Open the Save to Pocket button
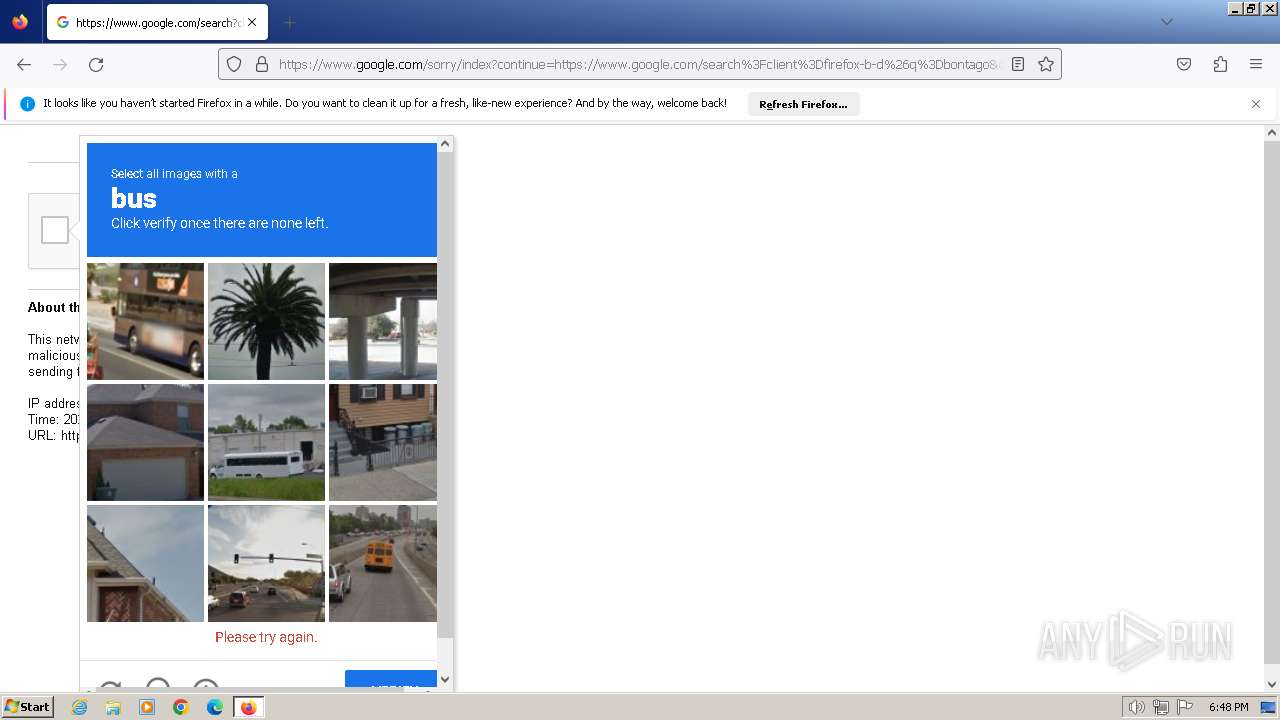The height and width of the screenshot is (720, 1280). pyautogui.click(x=1184, y=64)
